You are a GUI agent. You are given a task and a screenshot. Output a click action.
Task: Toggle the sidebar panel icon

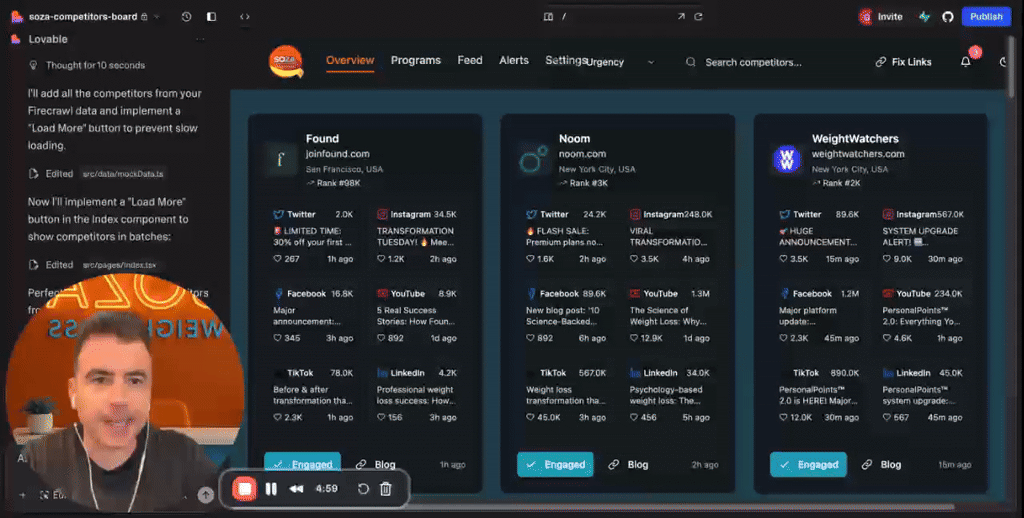211,16
